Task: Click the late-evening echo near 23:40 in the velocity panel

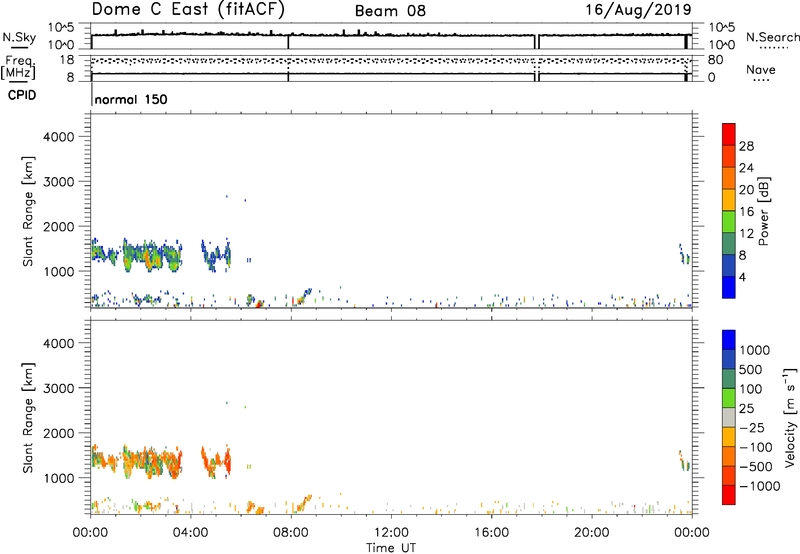Action: coord(684,461)
